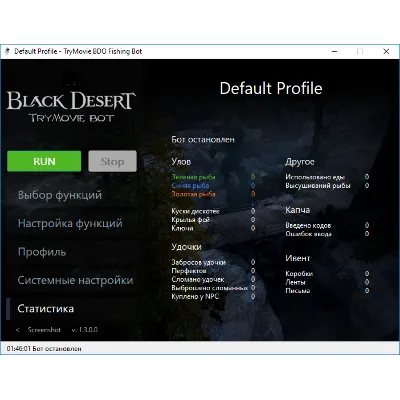
Task: Click the Коробки counter row
Action: tap(327, 274)
